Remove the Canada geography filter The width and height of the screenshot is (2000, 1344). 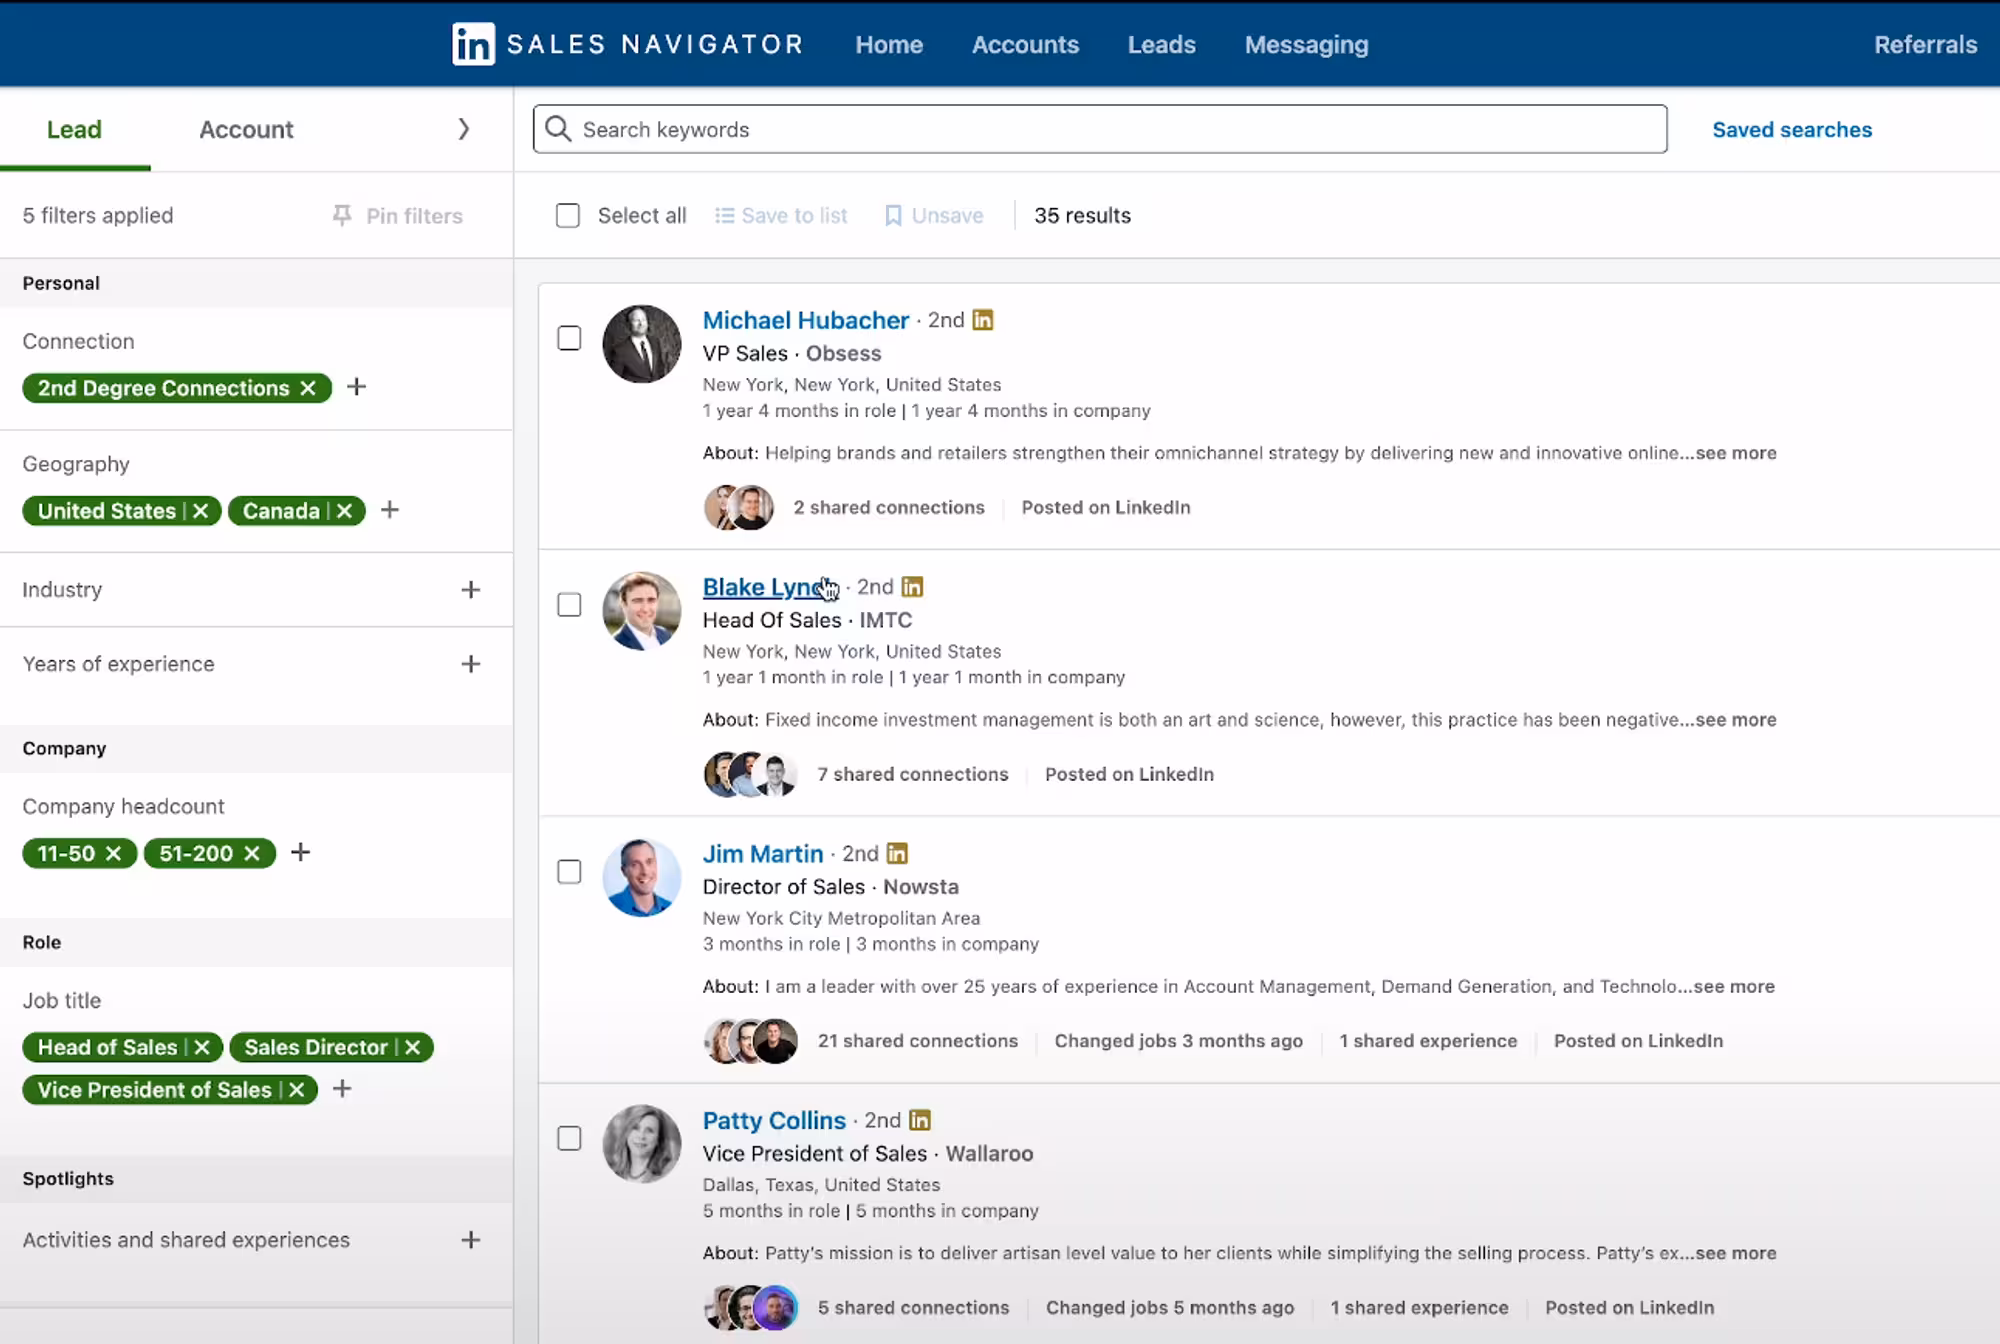tap(345, 511)
